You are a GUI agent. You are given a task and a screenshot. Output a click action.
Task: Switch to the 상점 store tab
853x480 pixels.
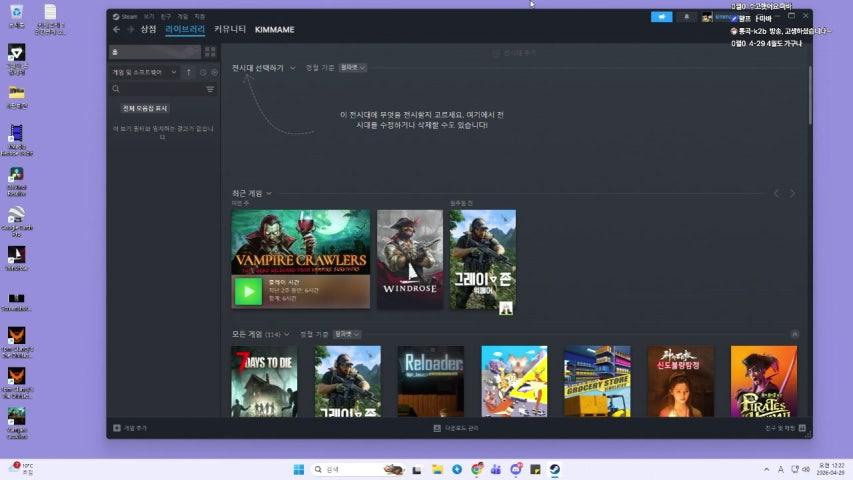pyautogui.click(x=148, y=30)
